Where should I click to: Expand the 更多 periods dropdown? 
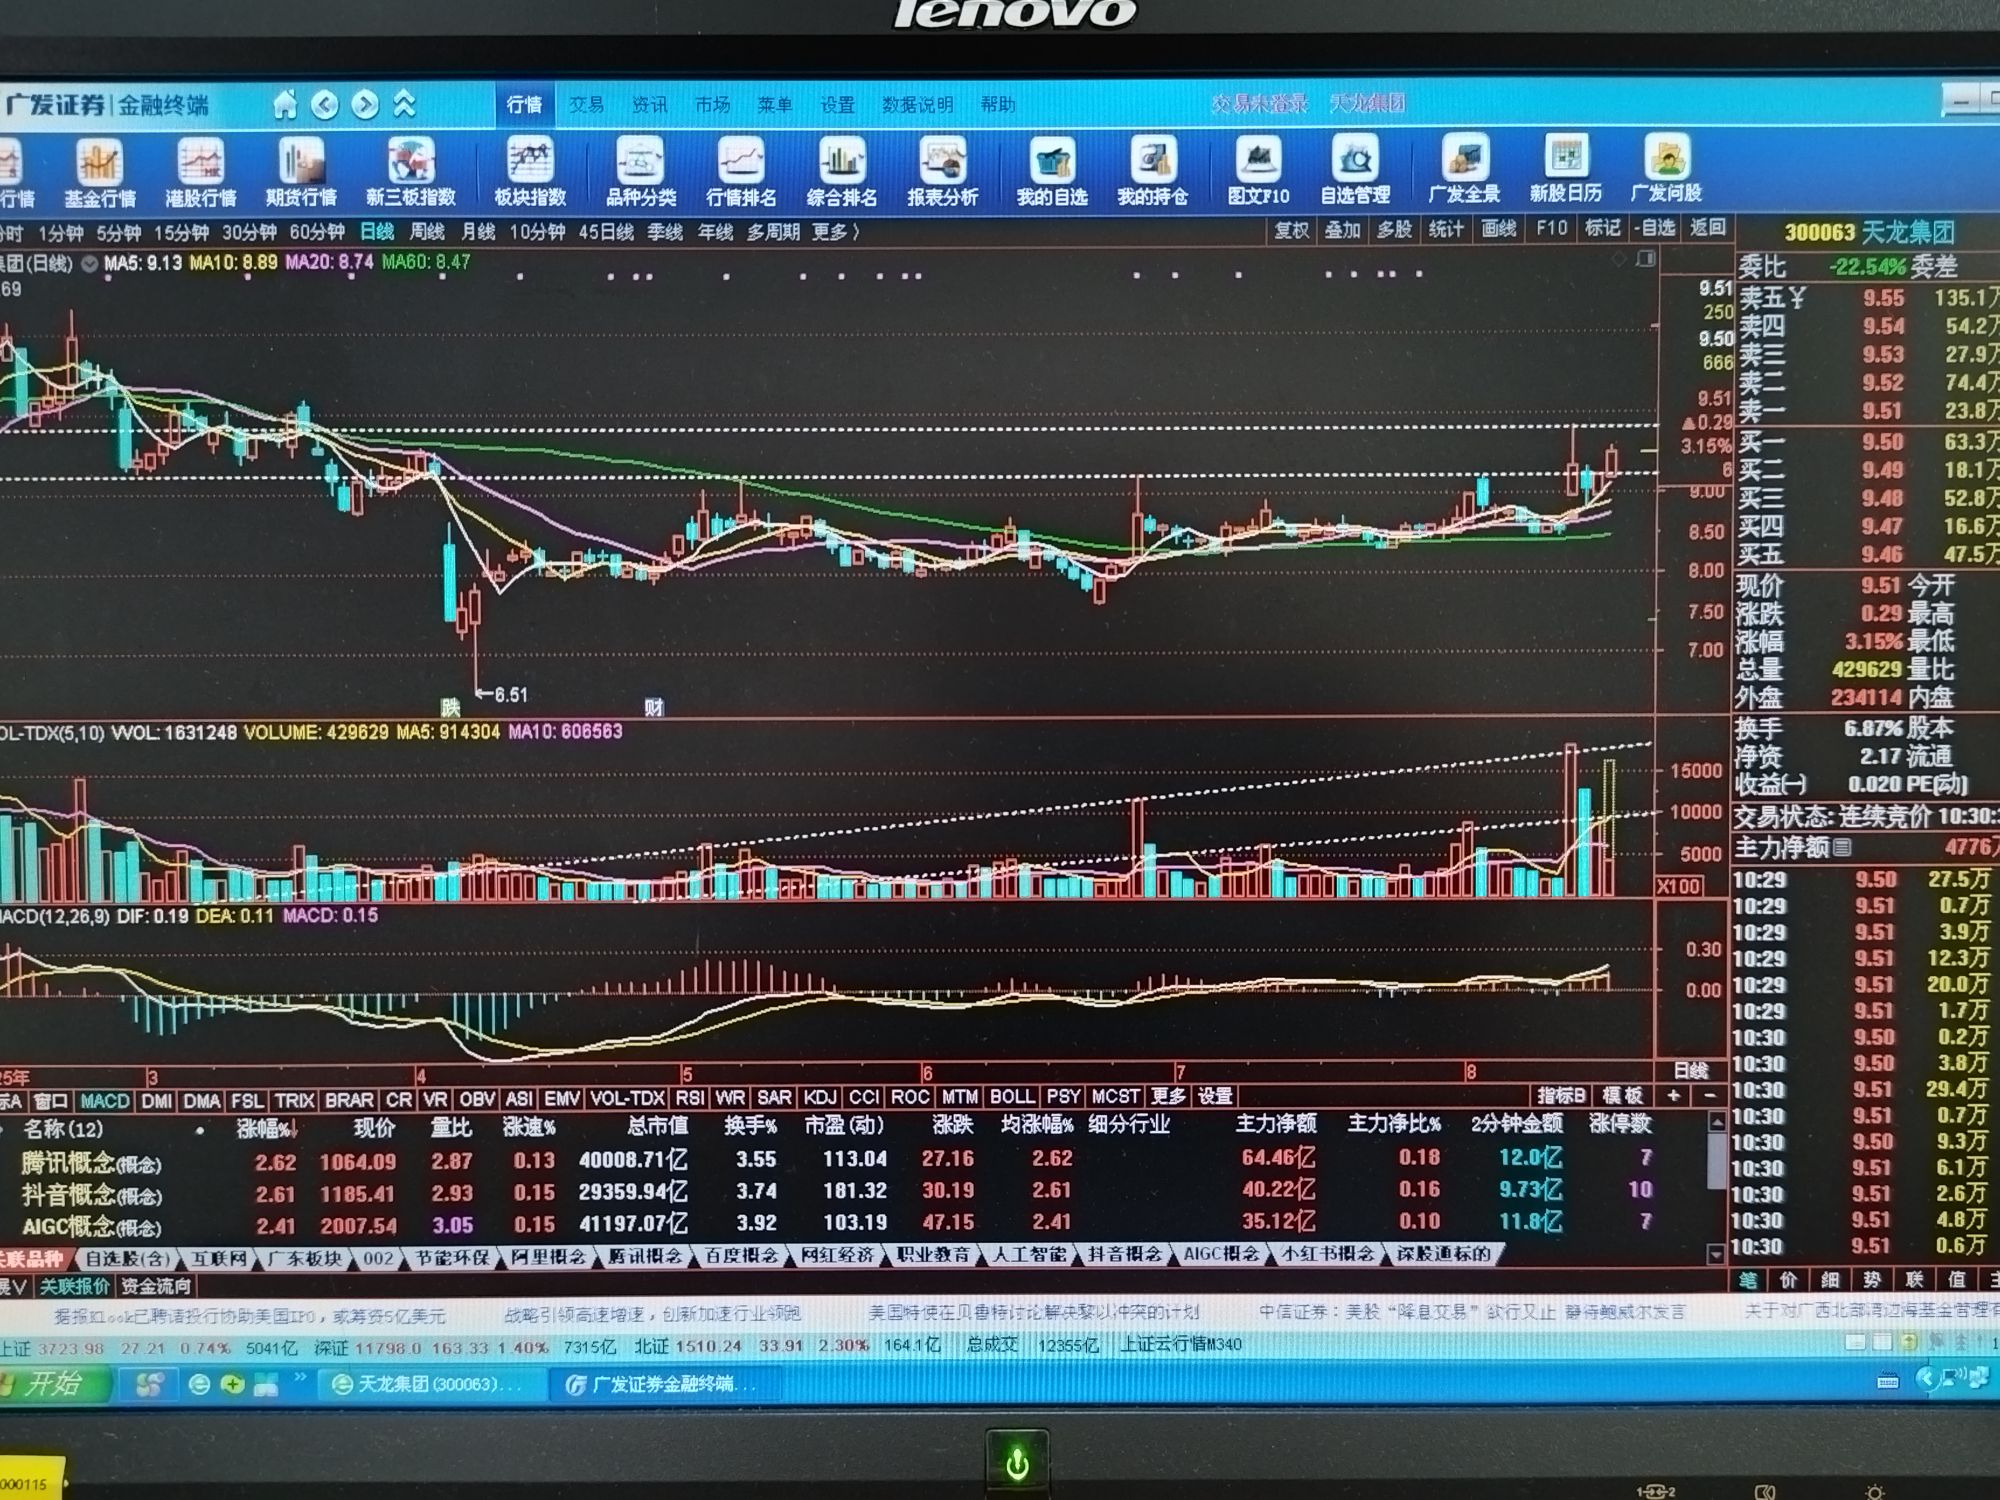click(835, 232)
